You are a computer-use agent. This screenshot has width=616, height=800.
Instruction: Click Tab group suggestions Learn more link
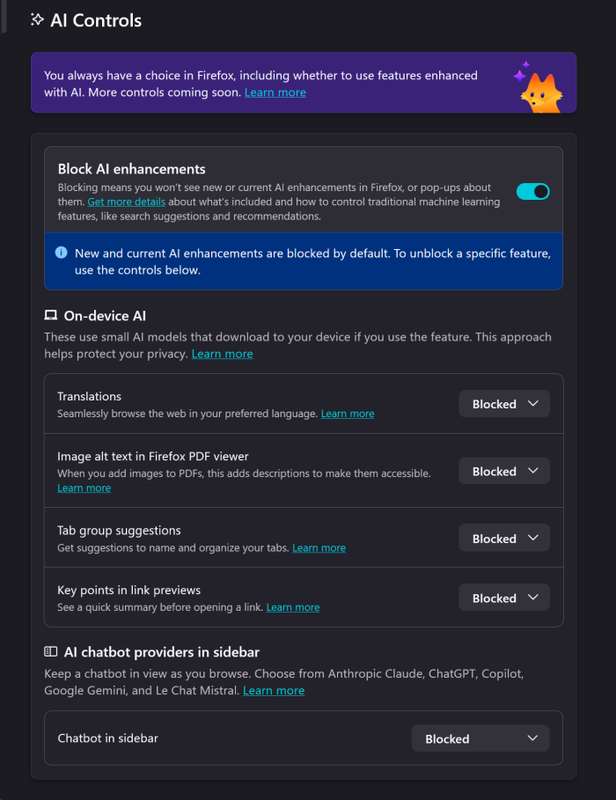[x=318, y=548]
